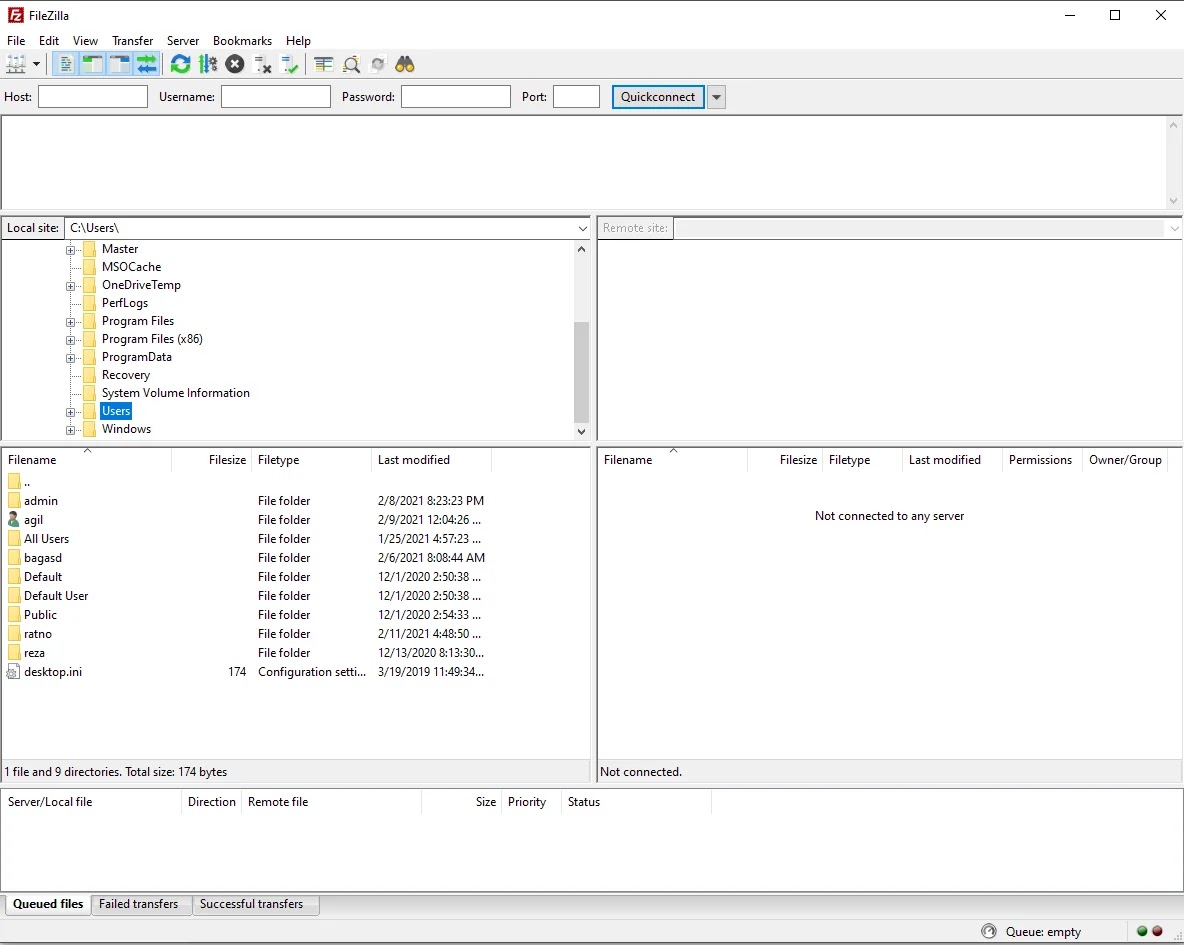1184x945 pixels.
Task: Open Site Manager dropdown arrow
Action: coord(36,65)
